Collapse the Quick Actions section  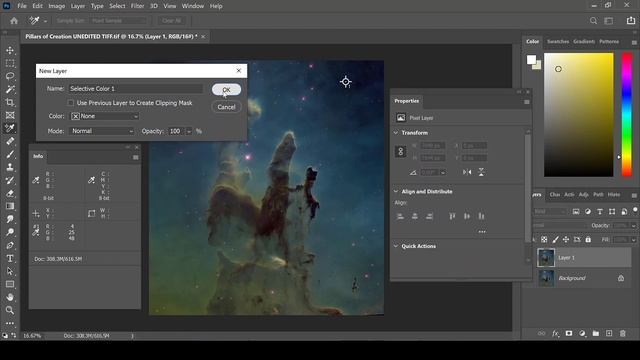click(x=396, y=246)
